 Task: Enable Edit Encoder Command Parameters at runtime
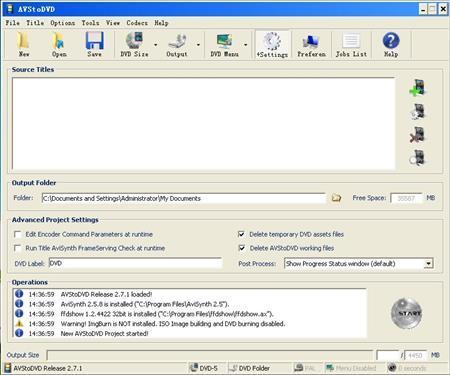point(17,234)
